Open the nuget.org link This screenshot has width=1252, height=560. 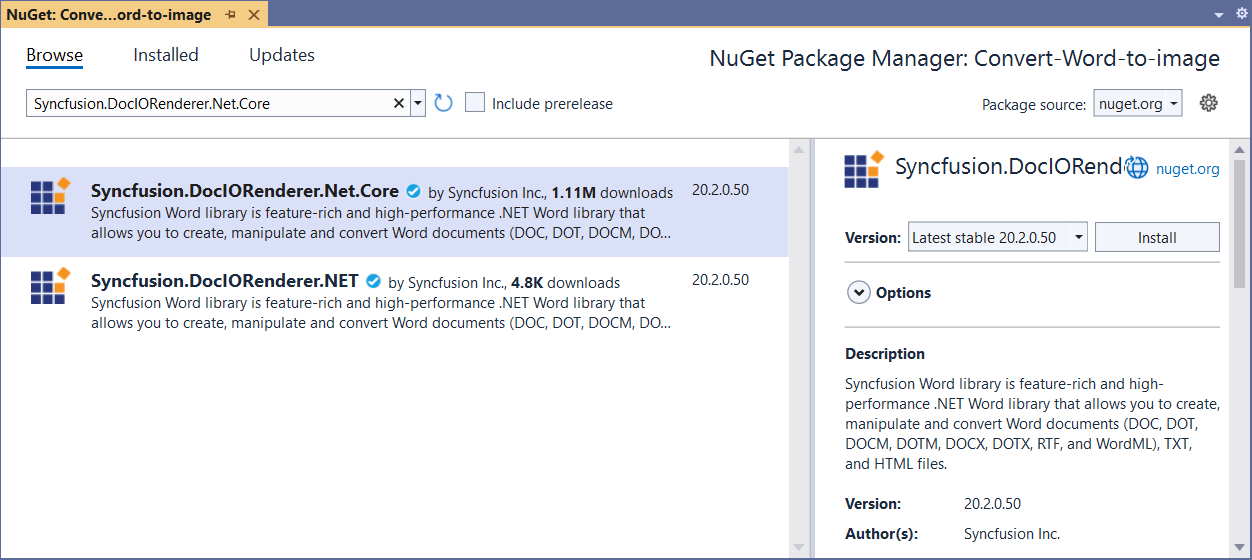1187,169
